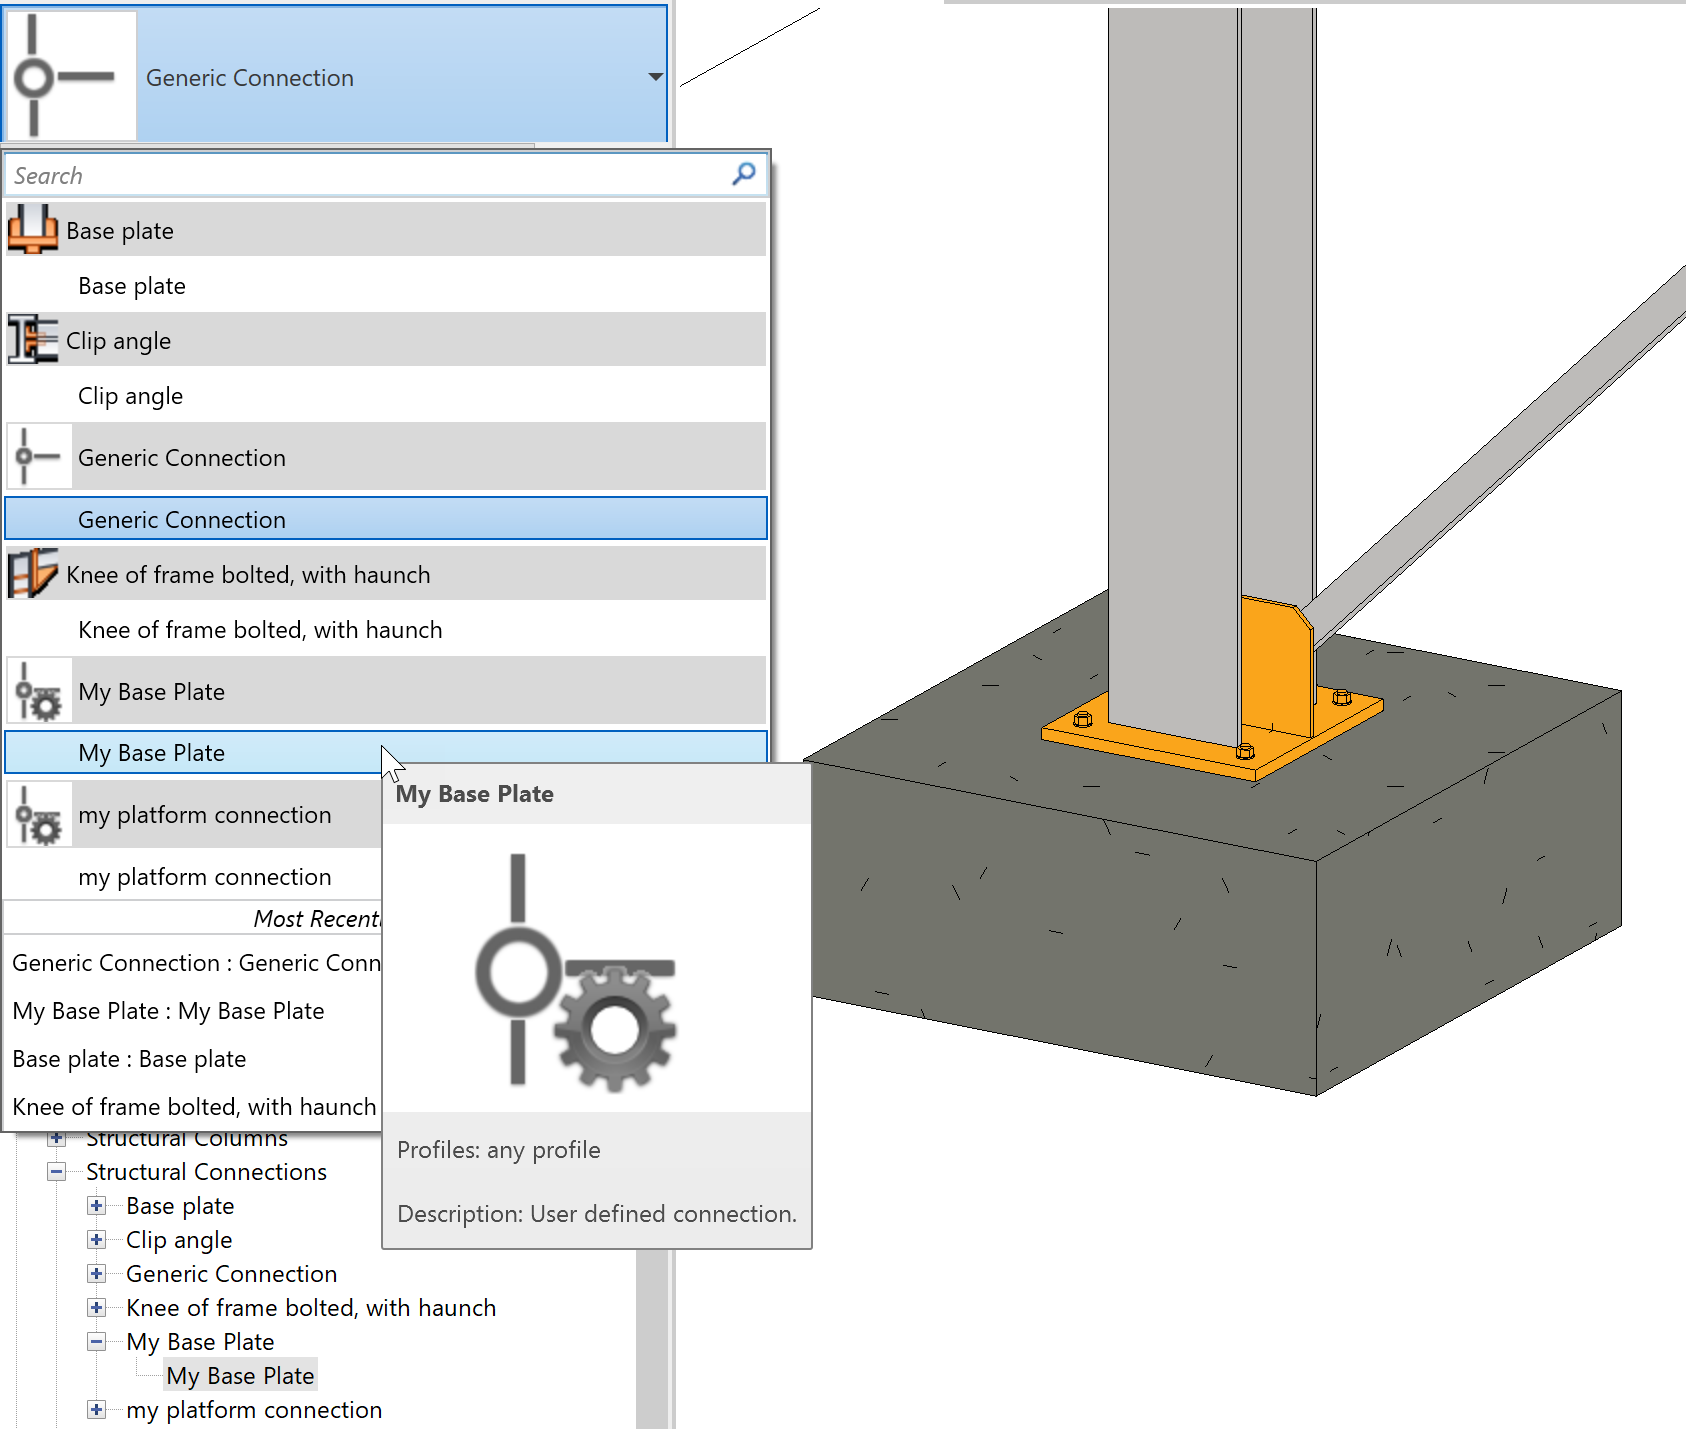Collapse the My Base Plate tree node

96,1341
